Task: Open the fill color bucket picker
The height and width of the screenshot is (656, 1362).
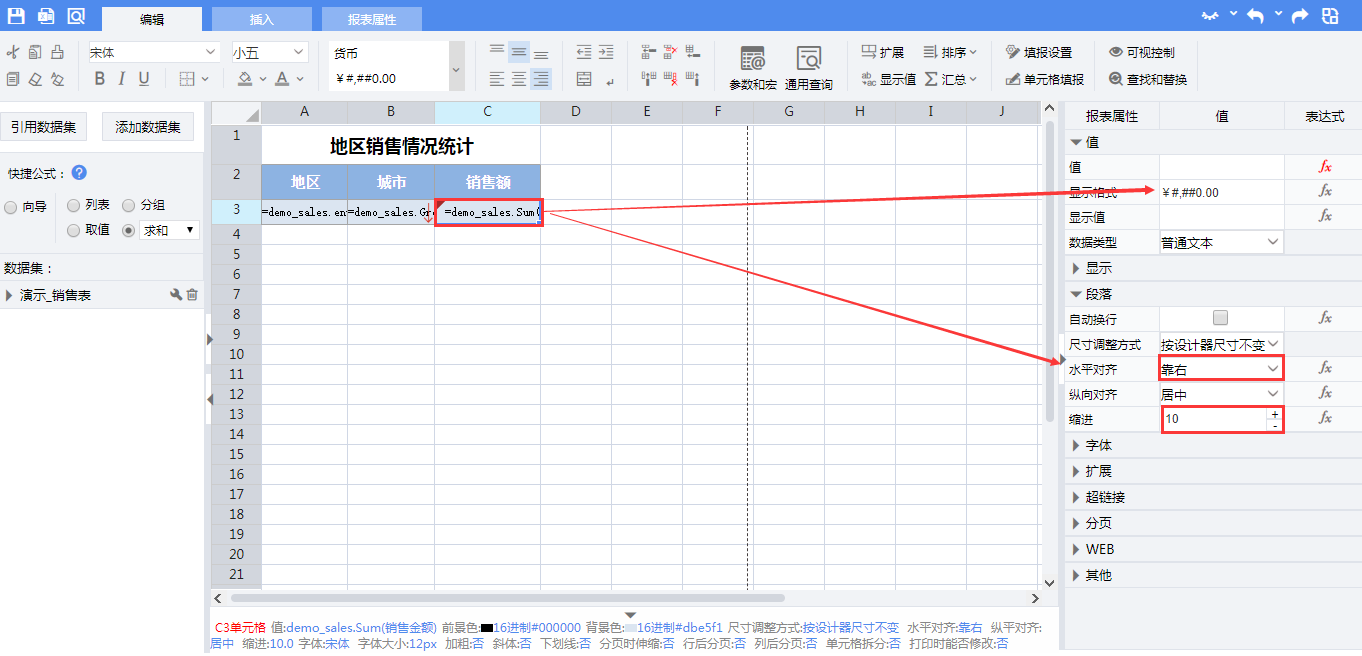Action: coord(245,79)
